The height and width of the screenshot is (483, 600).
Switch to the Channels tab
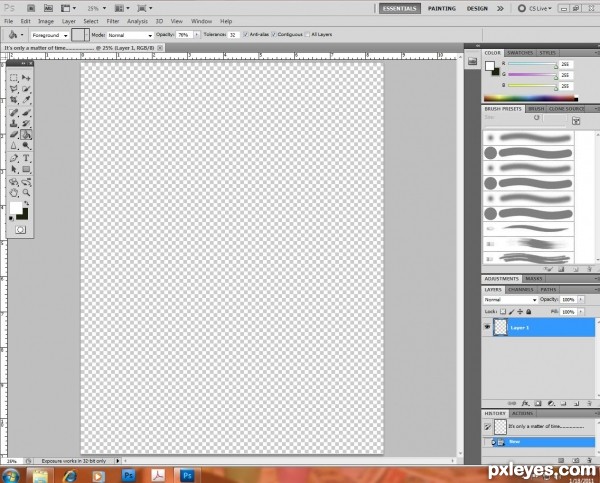coord(520,290)
